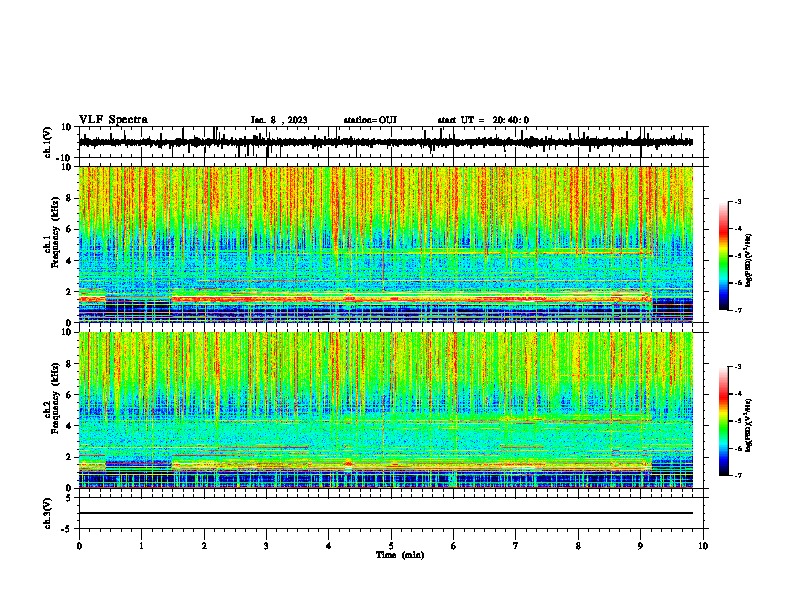Click the last time axis tick label "10"
Screen dimensions: 792x612
click(703, 546)
